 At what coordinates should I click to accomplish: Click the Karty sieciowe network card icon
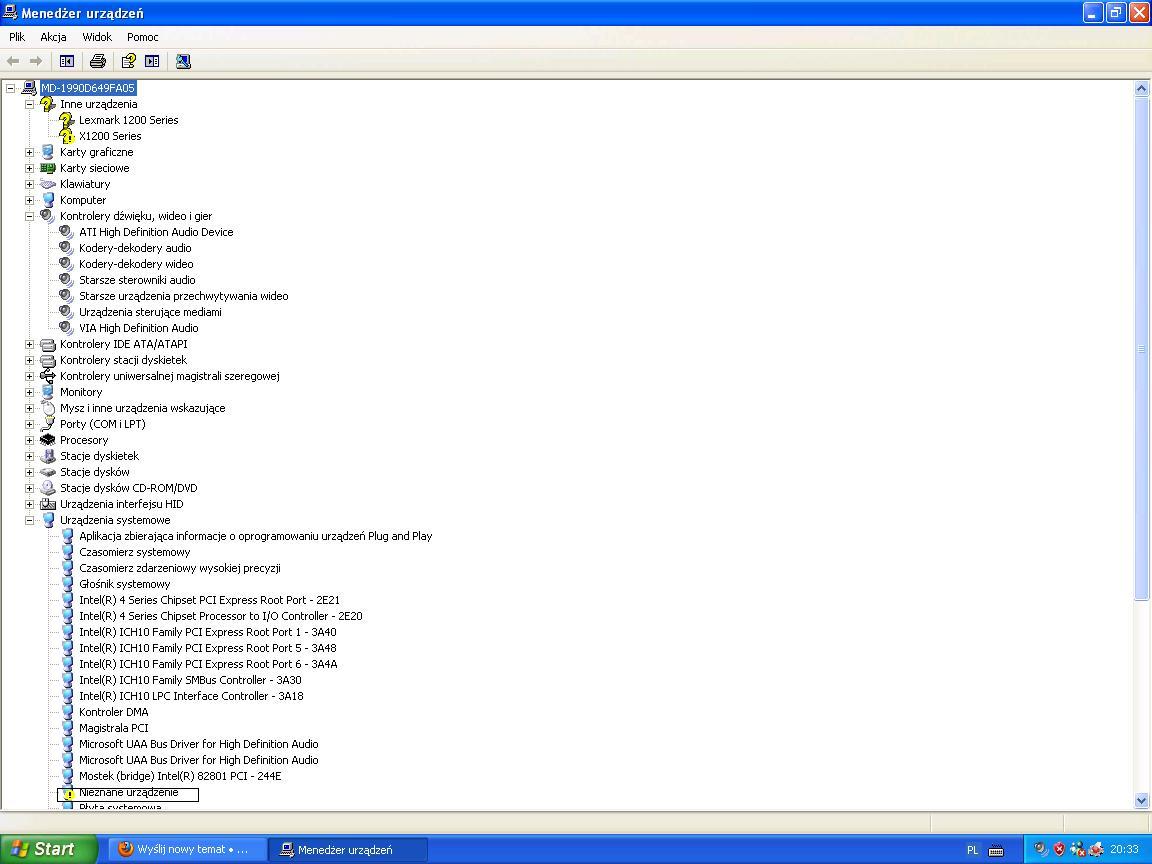coord(48,168)
